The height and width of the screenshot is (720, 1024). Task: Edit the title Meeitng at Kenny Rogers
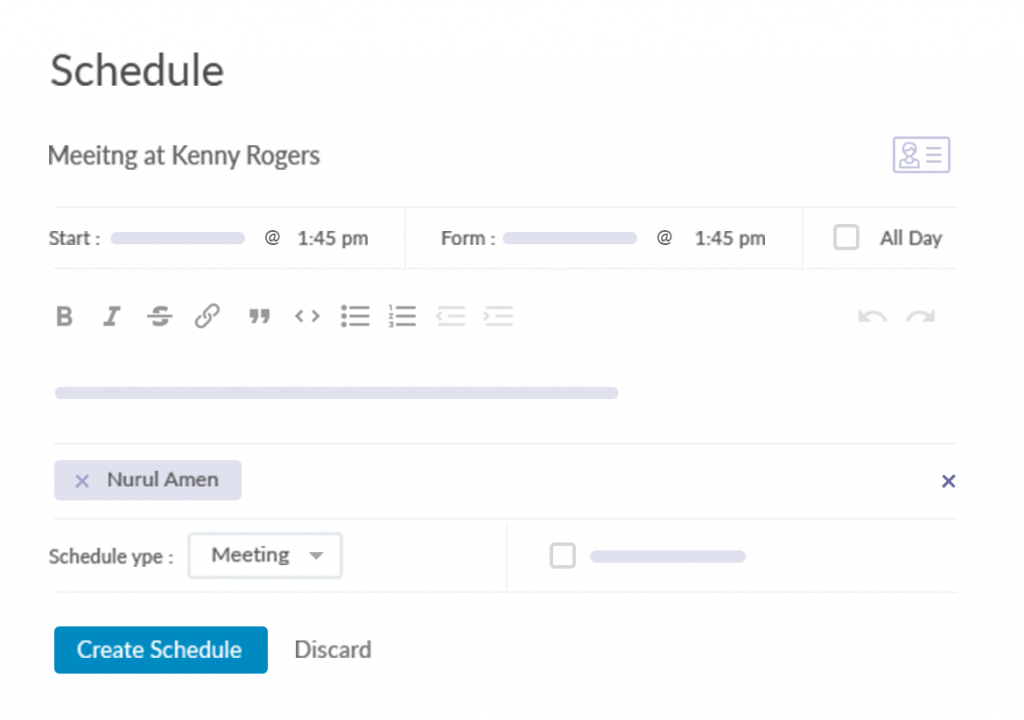point(184,156)
